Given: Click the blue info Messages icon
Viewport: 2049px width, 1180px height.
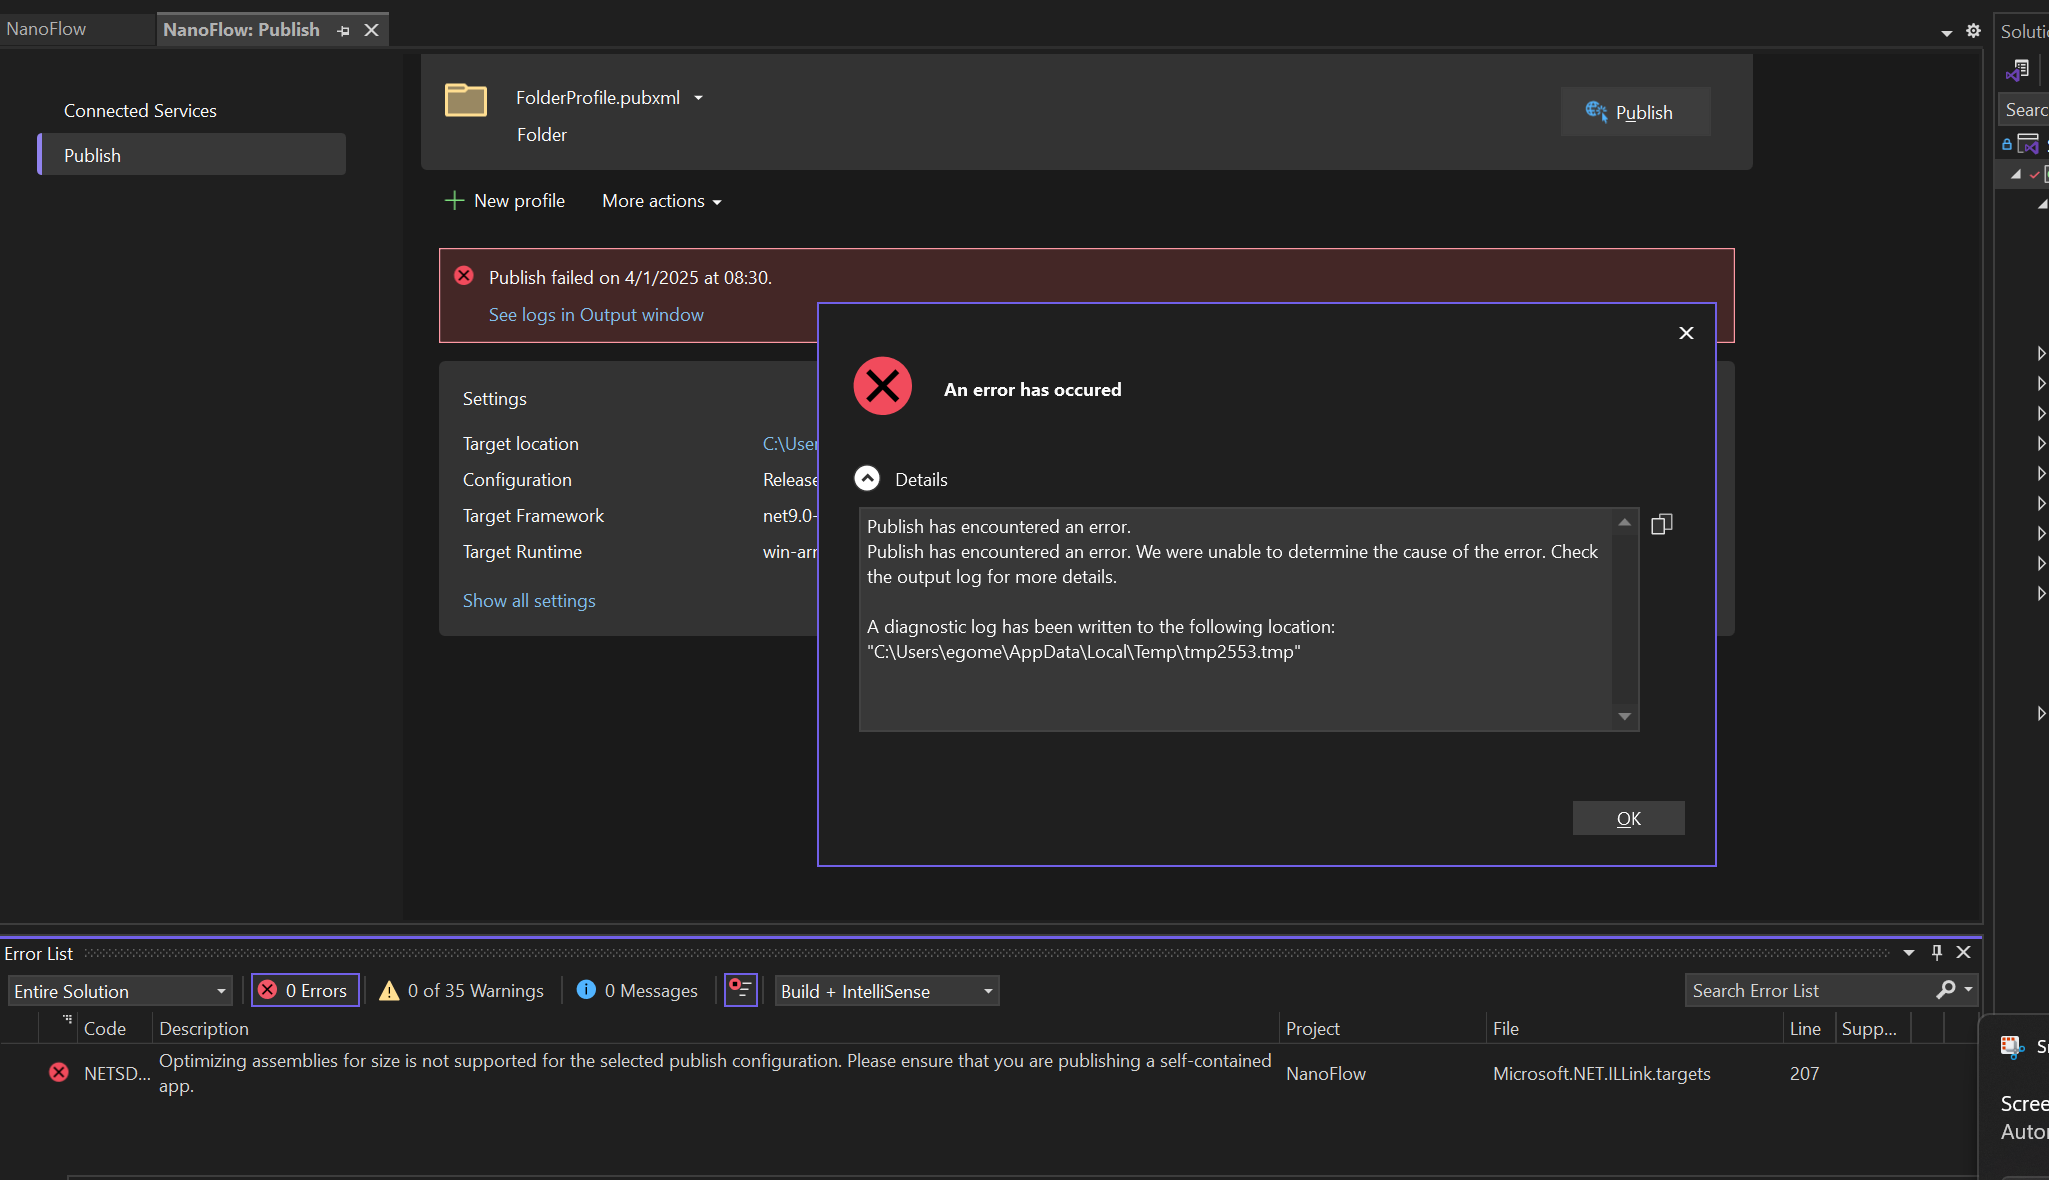Looking at the screenshot, I should [587, 991].
